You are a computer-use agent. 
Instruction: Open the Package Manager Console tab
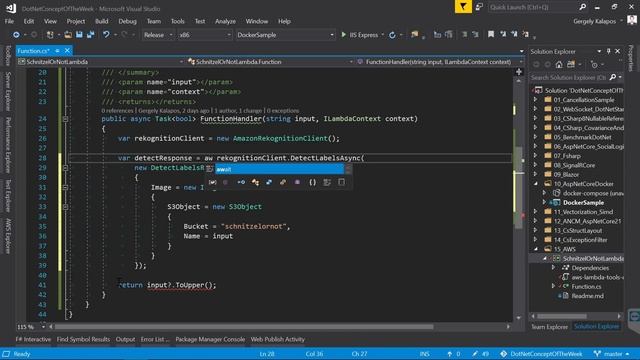click(x=210, y=339)
